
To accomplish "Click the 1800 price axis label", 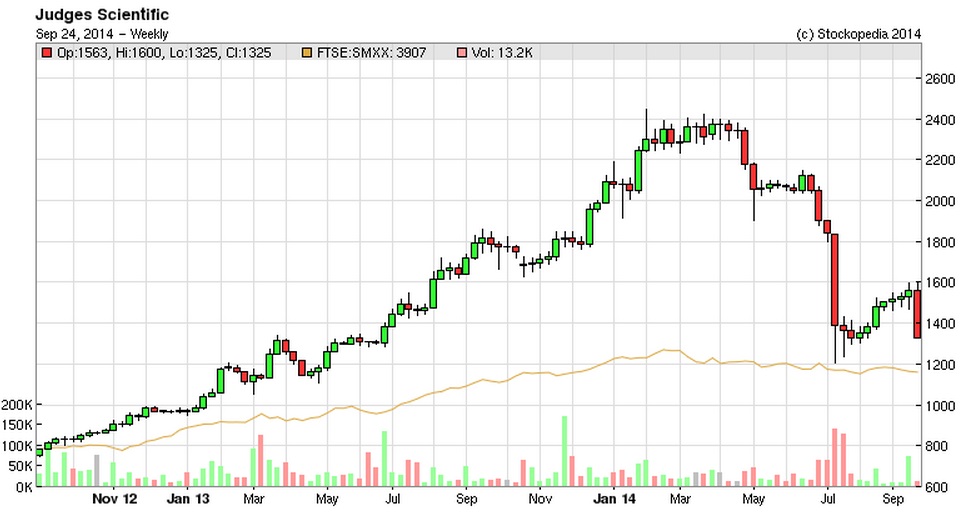I will [x=940, y=242].
